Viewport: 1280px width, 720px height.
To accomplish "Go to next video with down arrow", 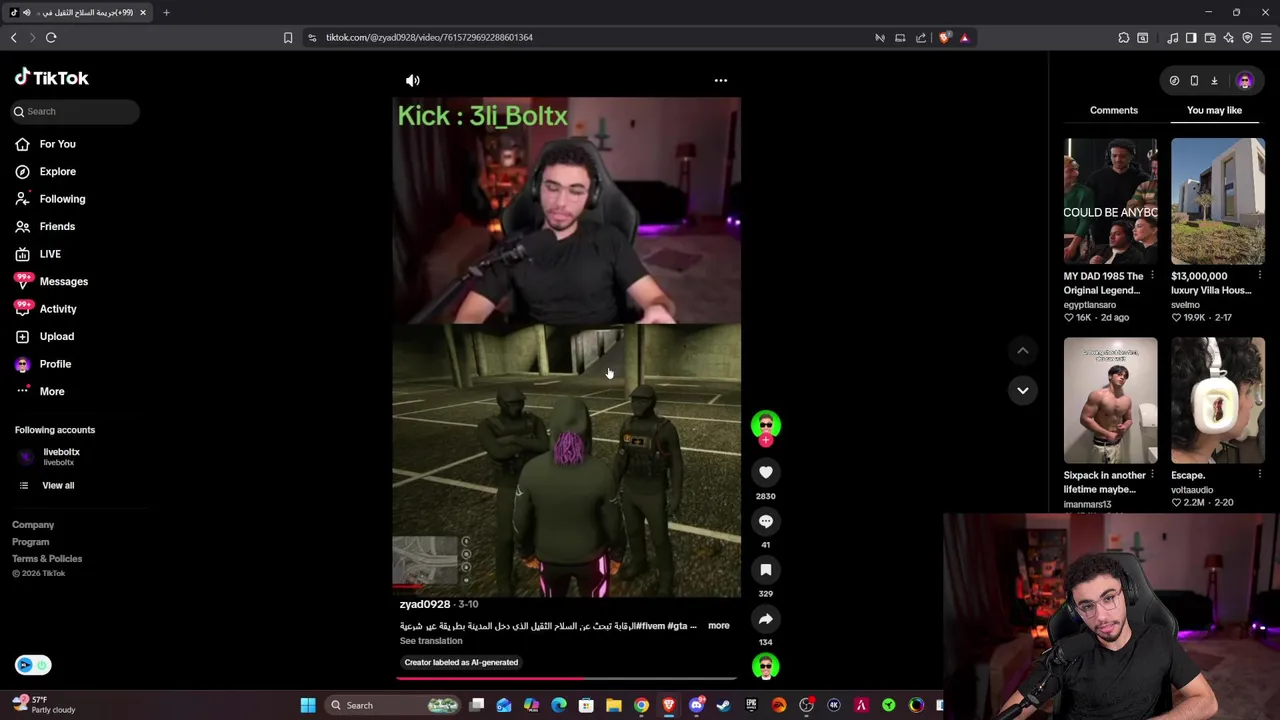I will [1022, 390].
